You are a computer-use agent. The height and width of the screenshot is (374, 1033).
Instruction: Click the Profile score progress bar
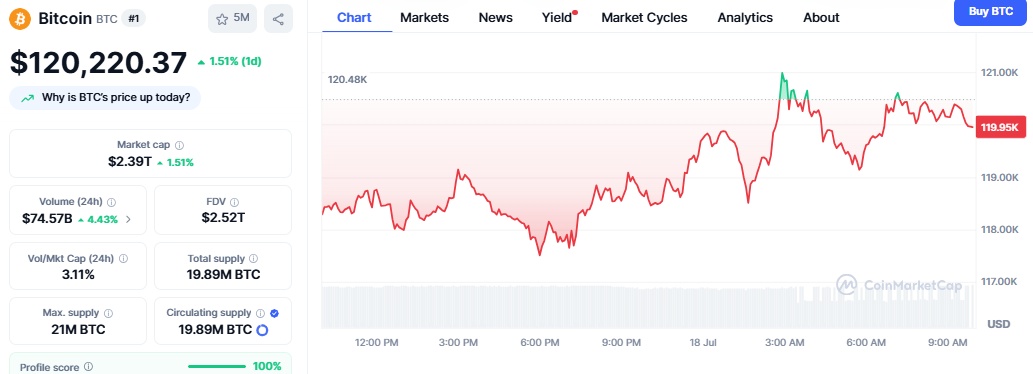point(216,366)
